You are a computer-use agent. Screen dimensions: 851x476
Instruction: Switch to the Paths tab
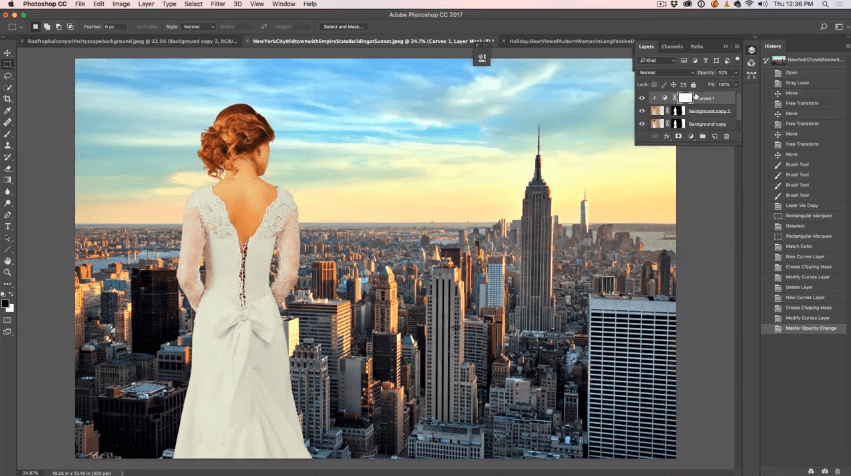(x=697, y=47)
